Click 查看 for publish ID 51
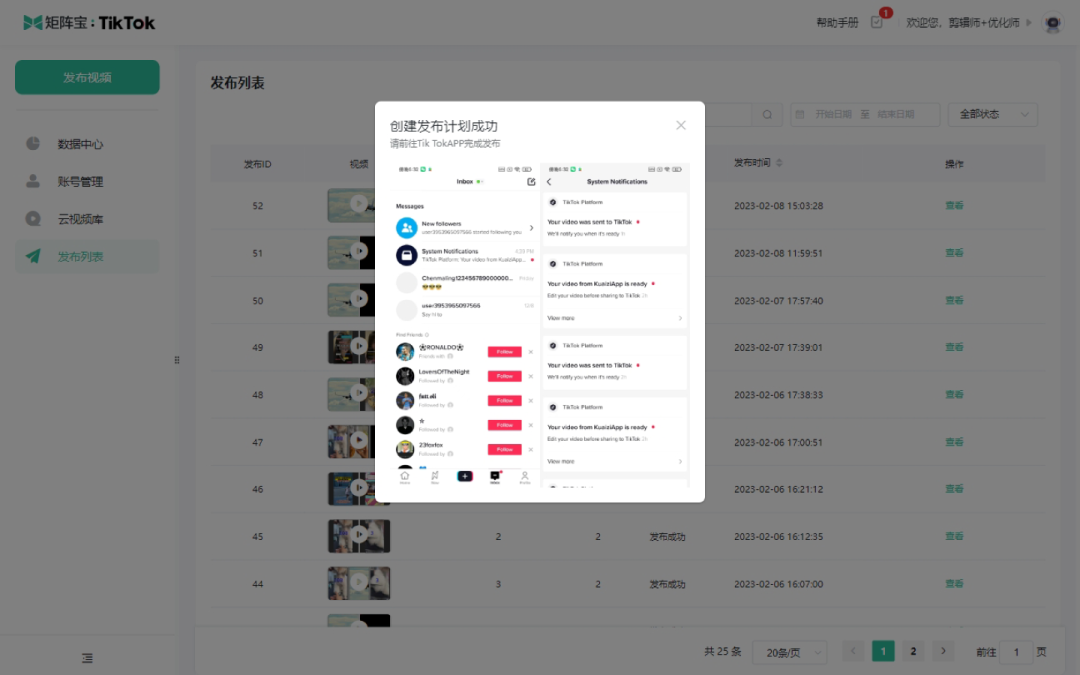The height and width of the screenshot is (675, 1080). (x=954, y=253)
